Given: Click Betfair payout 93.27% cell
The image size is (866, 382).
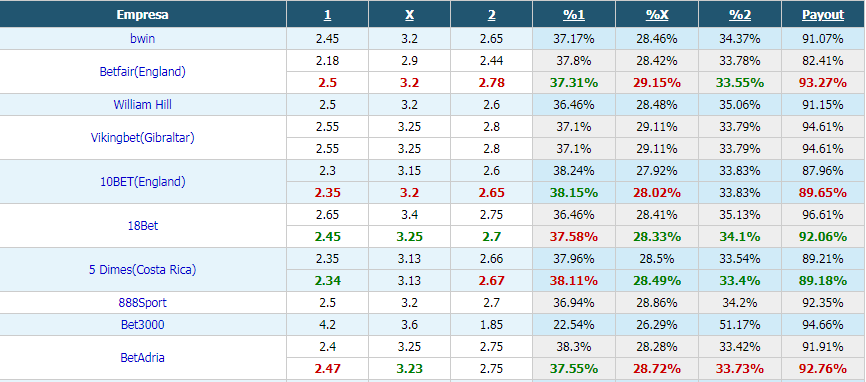Looking at the screenshot, I should [823, 83].
